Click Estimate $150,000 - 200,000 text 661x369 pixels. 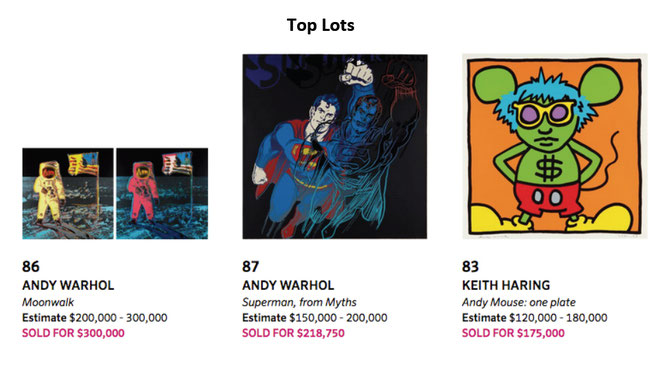point(315,318)
